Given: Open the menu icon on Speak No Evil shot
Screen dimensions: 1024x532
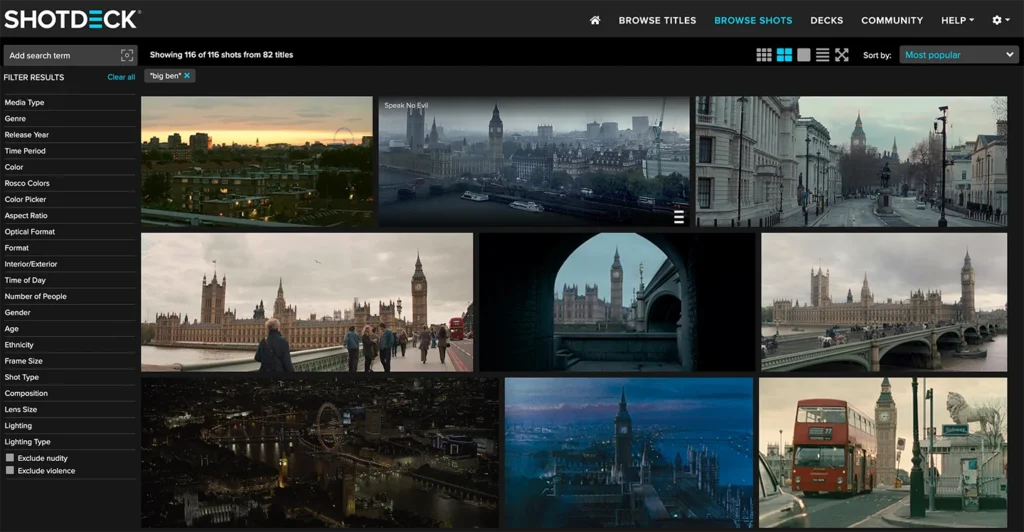Looking at the screenshot, I should (679, 217).
